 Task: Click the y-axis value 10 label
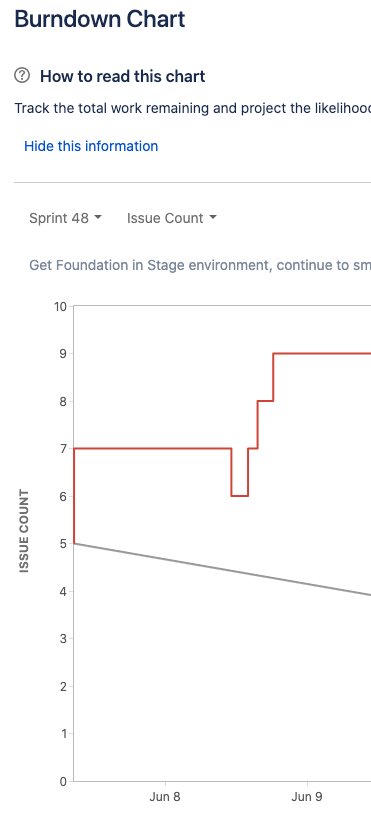pyautogui.click(x=60, y=306)
